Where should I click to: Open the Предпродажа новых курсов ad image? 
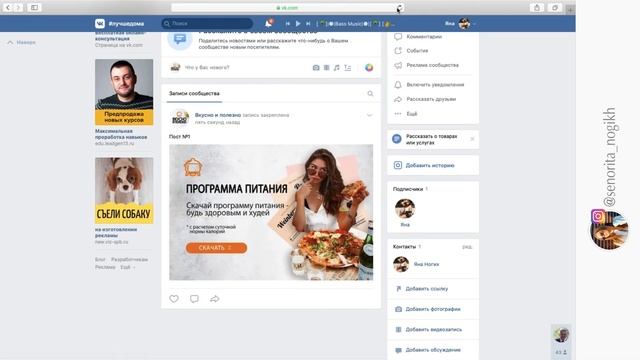coord(124,92)
